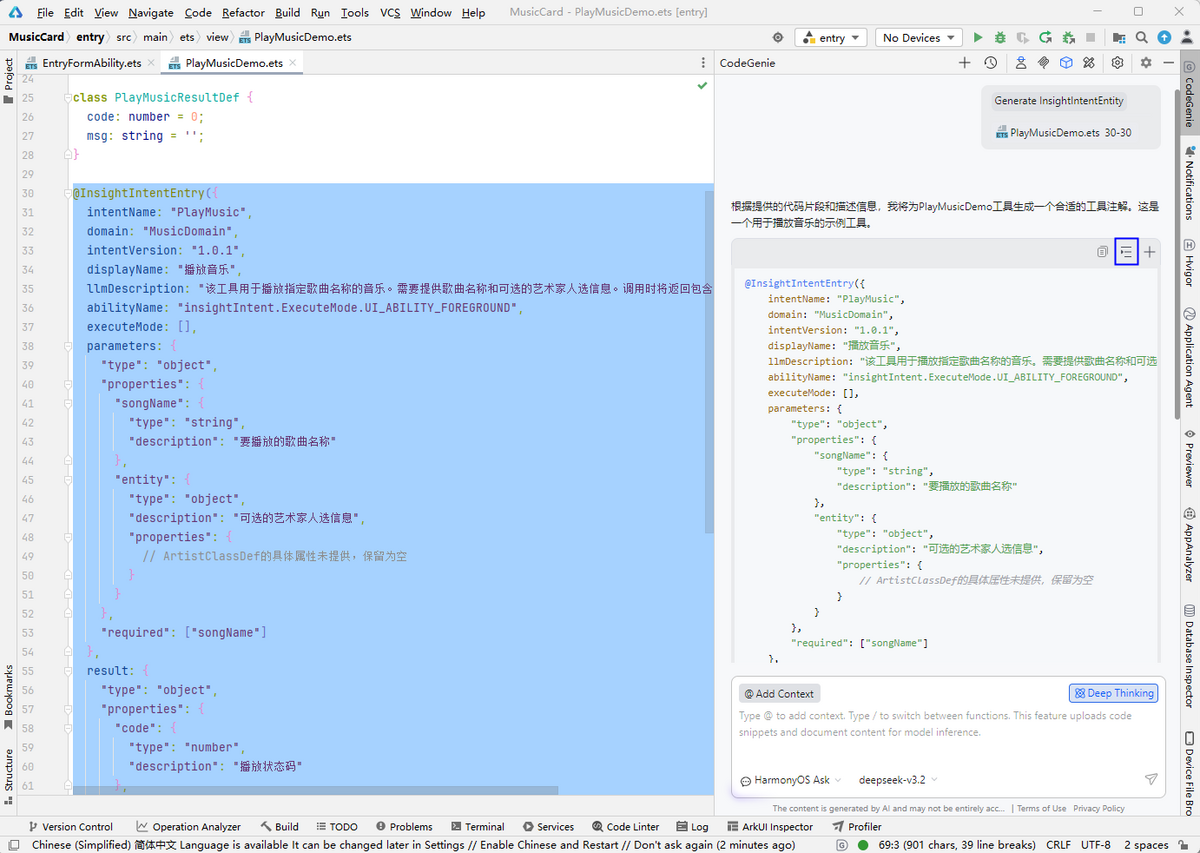Viewport: 1200px width, 853px height.
Task: Open the entry run configuration dropdown
Action: tap(832, 38)
